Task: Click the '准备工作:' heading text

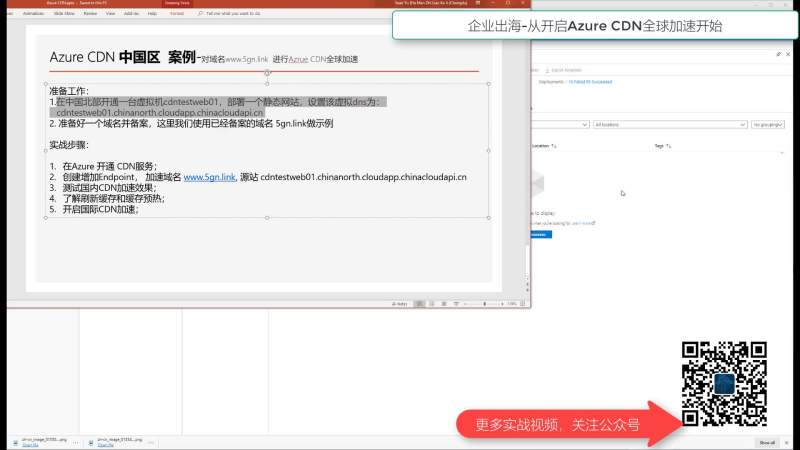Action: (69, 91)
